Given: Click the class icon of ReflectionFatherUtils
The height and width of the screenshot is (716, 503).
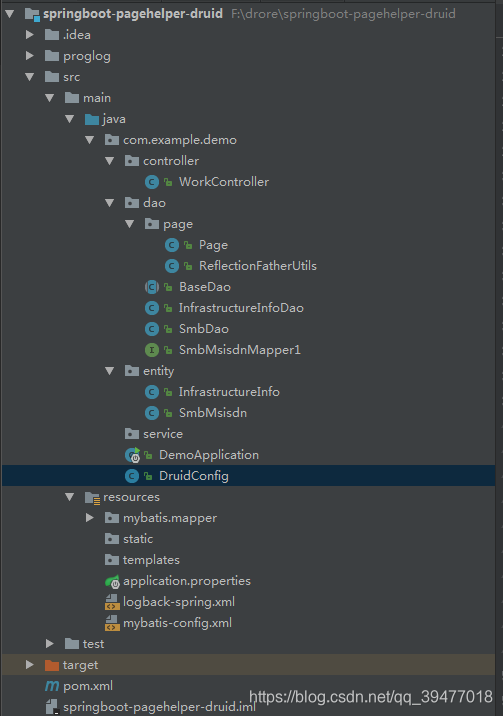Looking at the screenshot, I should 172,266.
